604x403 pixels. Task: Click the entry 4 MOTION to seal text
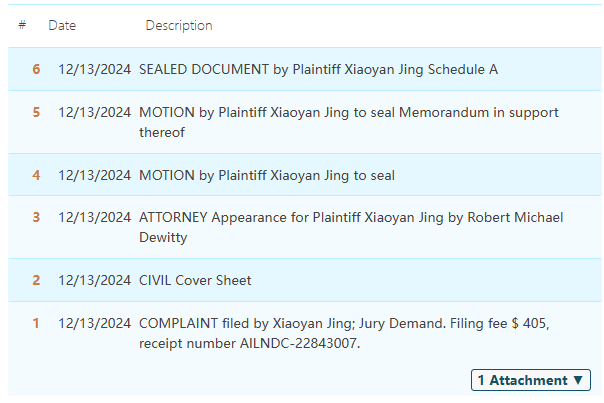click(267, 175)
